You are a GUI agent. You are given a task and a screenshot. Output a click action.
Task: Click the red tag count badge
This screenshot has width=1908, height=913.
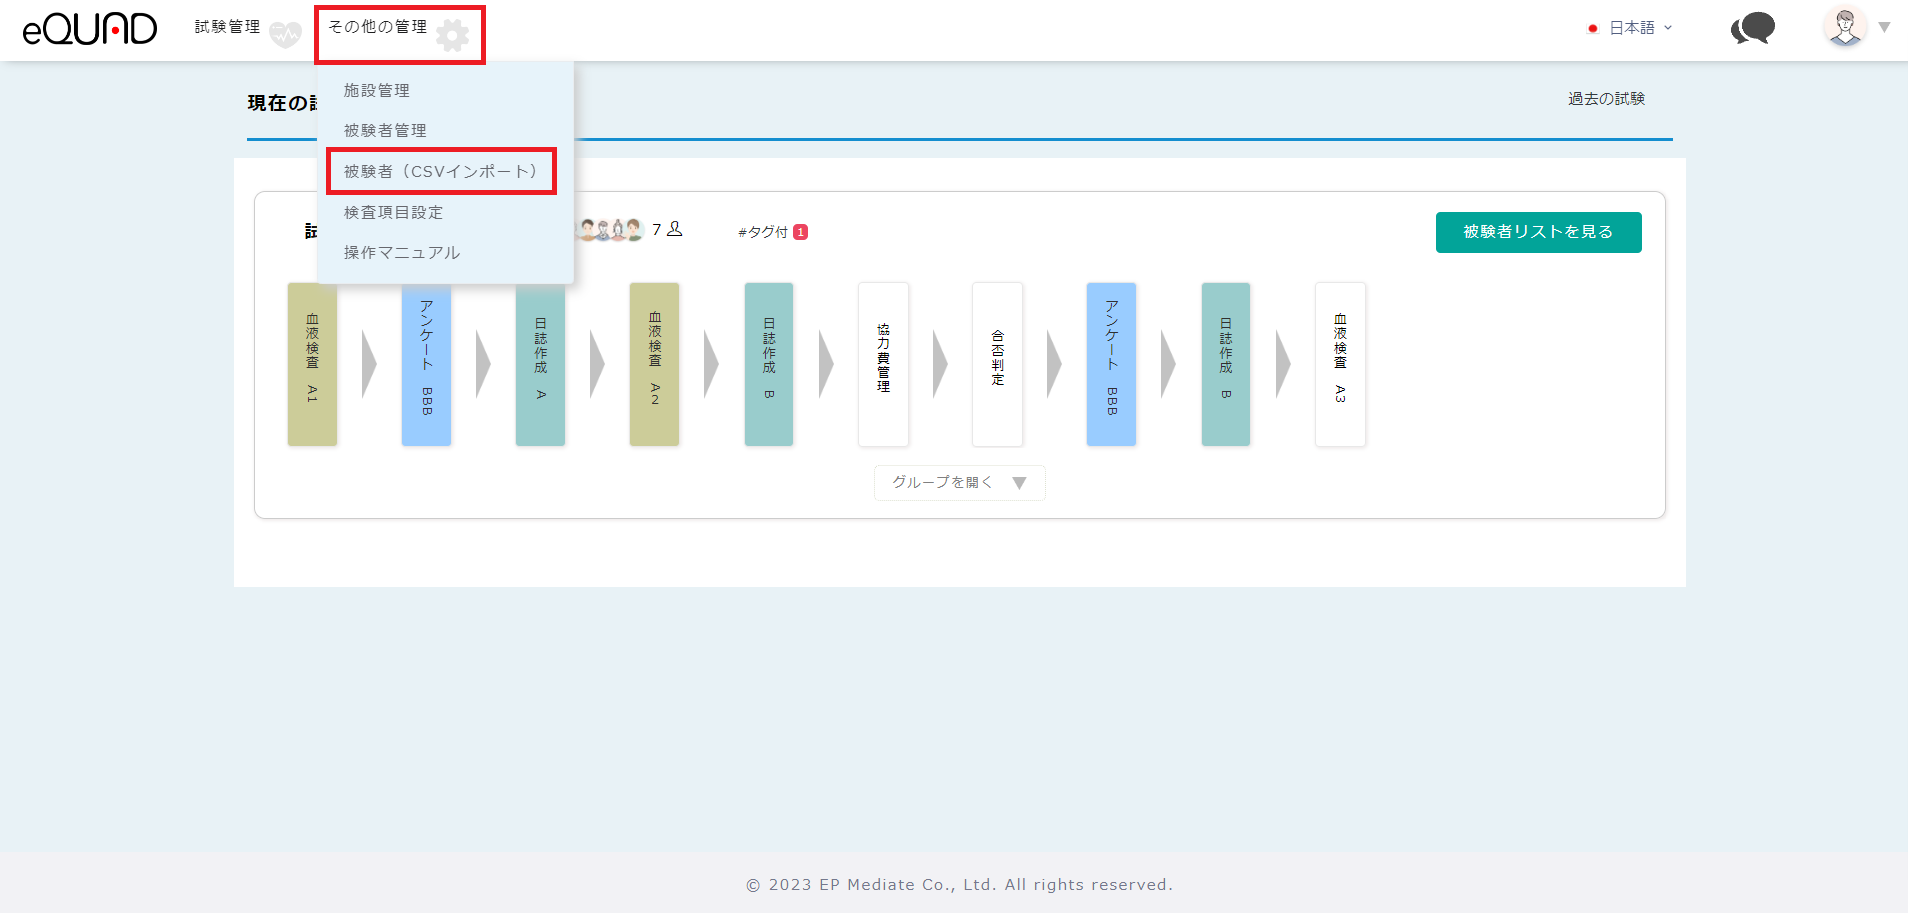click(x=800, y=232)
